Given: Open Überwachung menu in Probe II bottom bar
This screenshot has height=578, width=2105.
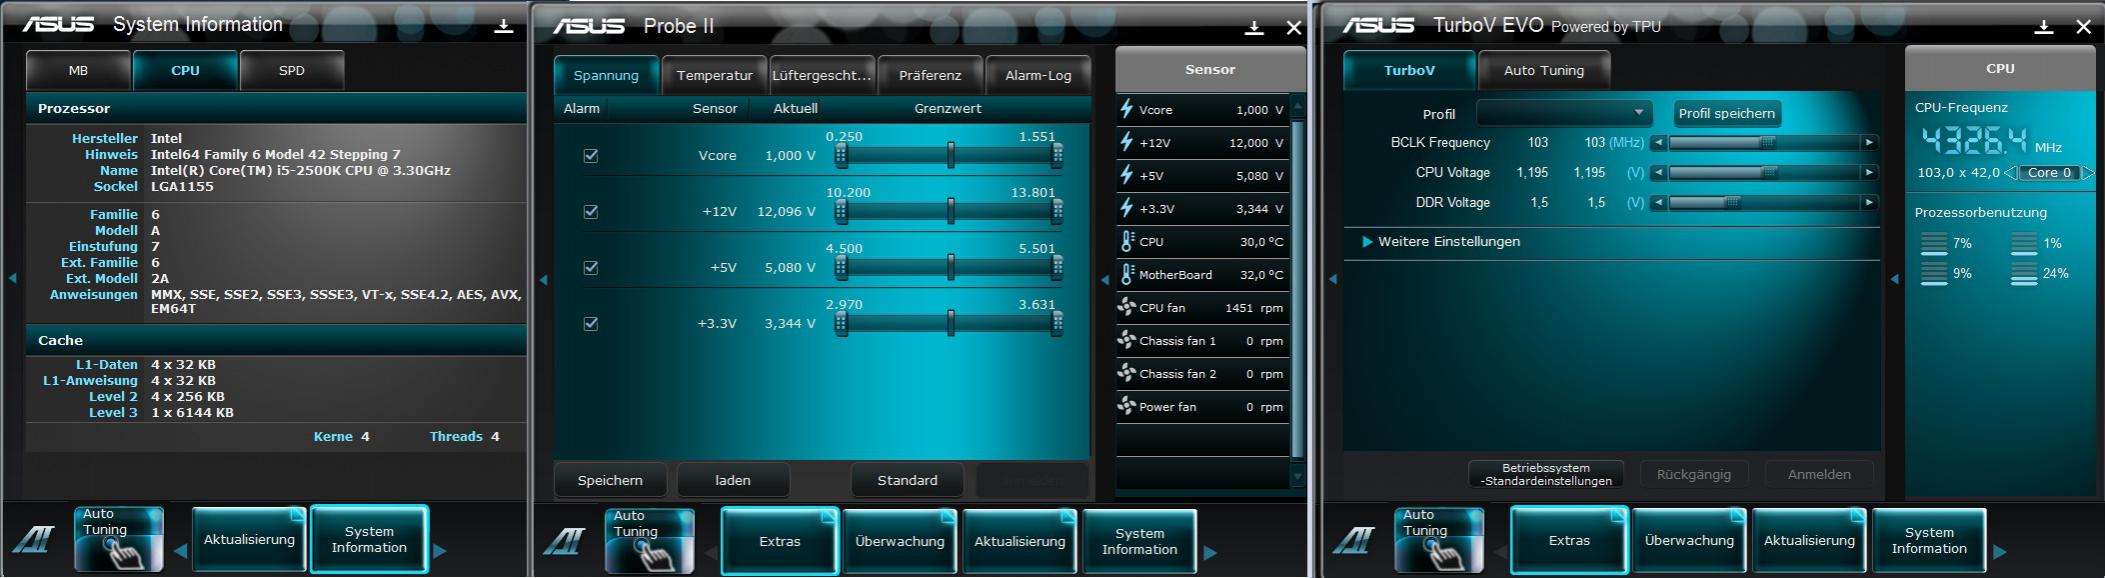Looking at the screenshot, I should [900, 541].
